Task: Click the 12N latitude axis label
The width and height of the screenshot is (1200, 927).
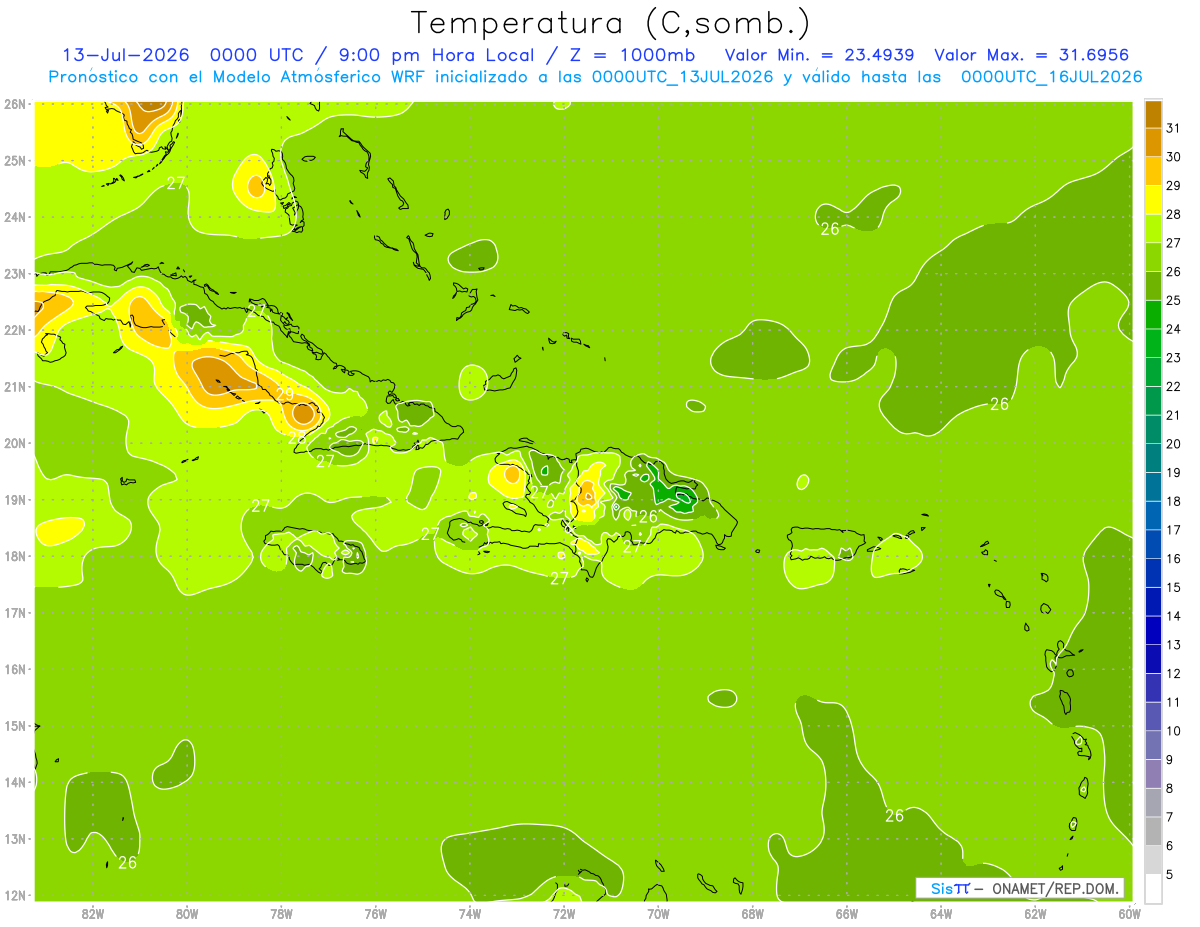Action: click(x=15, y=895)
